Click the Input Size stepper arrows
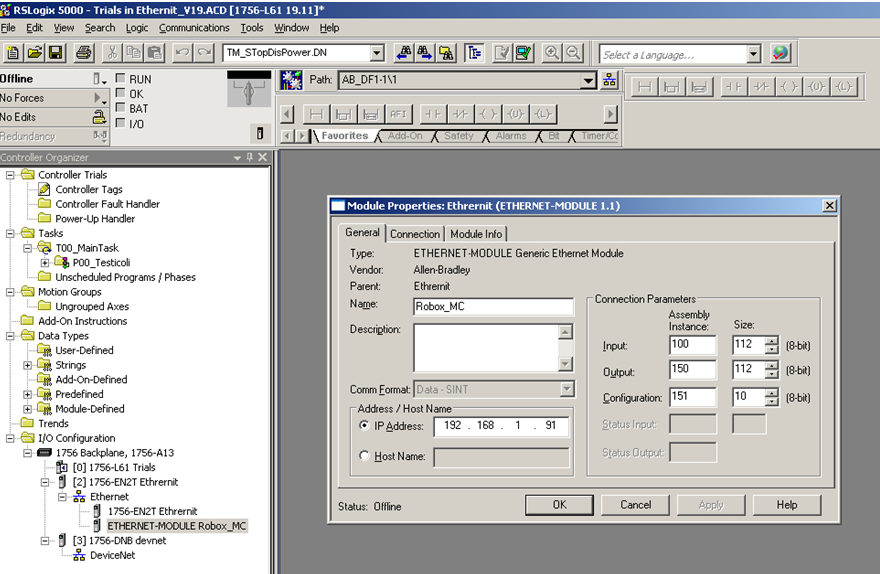Image resolution: width=880 pixels, height=574 pixels. click(772, 345)
